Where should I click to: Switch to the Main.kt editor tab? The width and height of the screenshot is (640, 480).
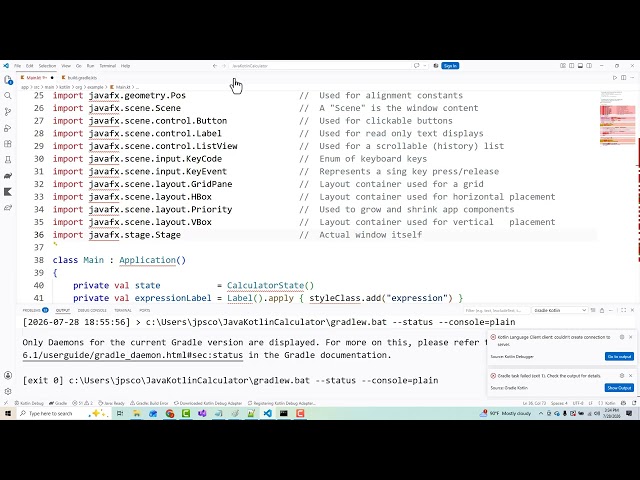(x=37, y=78)
